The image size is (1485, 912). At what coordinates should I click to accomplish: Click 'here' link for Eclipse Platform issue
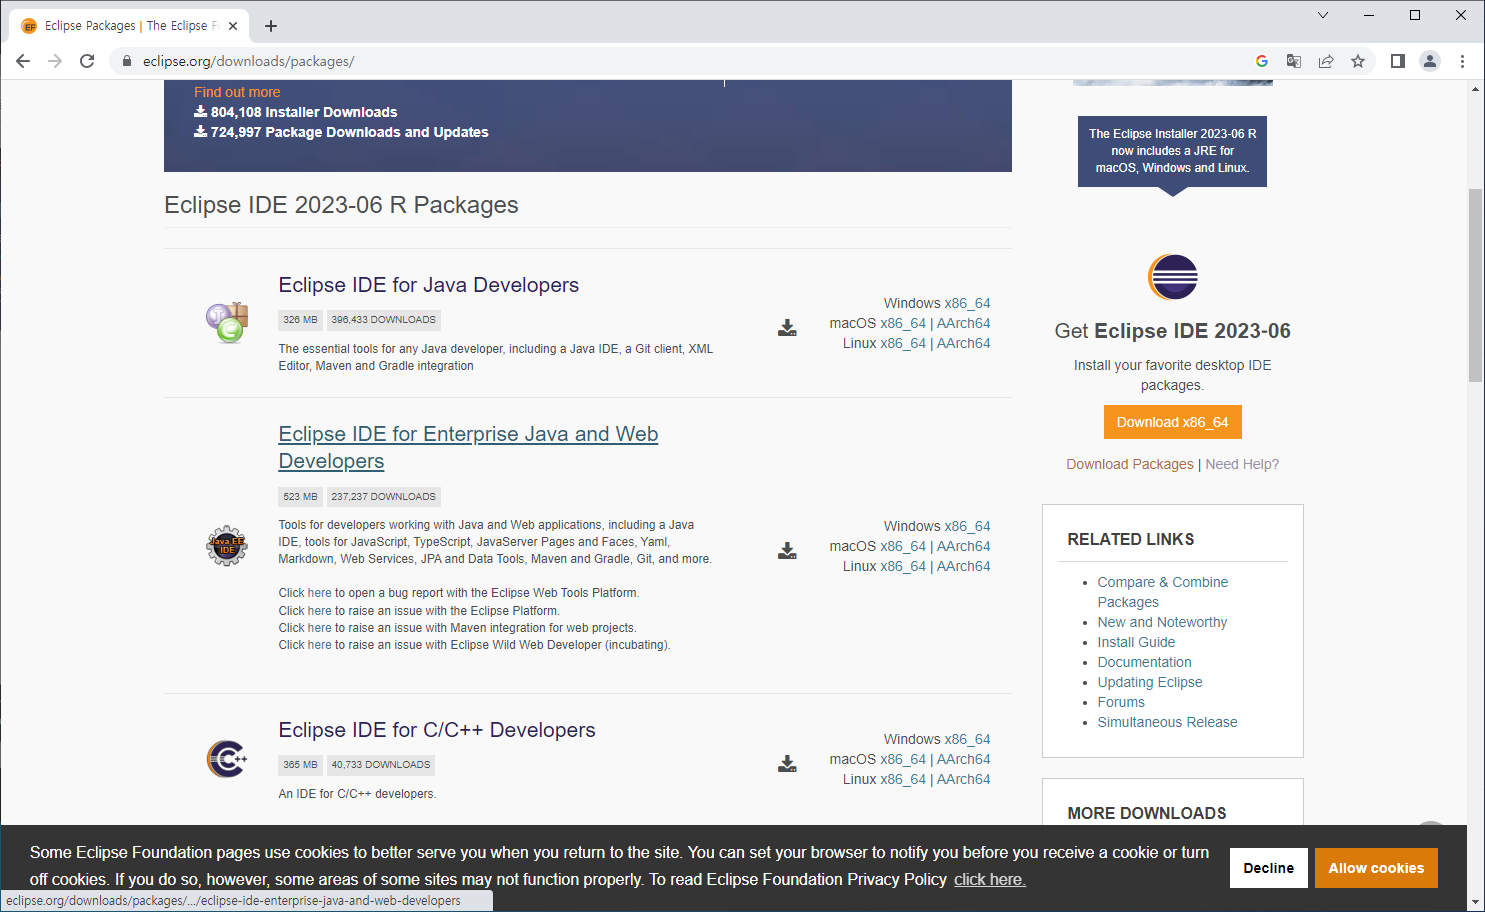click(320, 611)
